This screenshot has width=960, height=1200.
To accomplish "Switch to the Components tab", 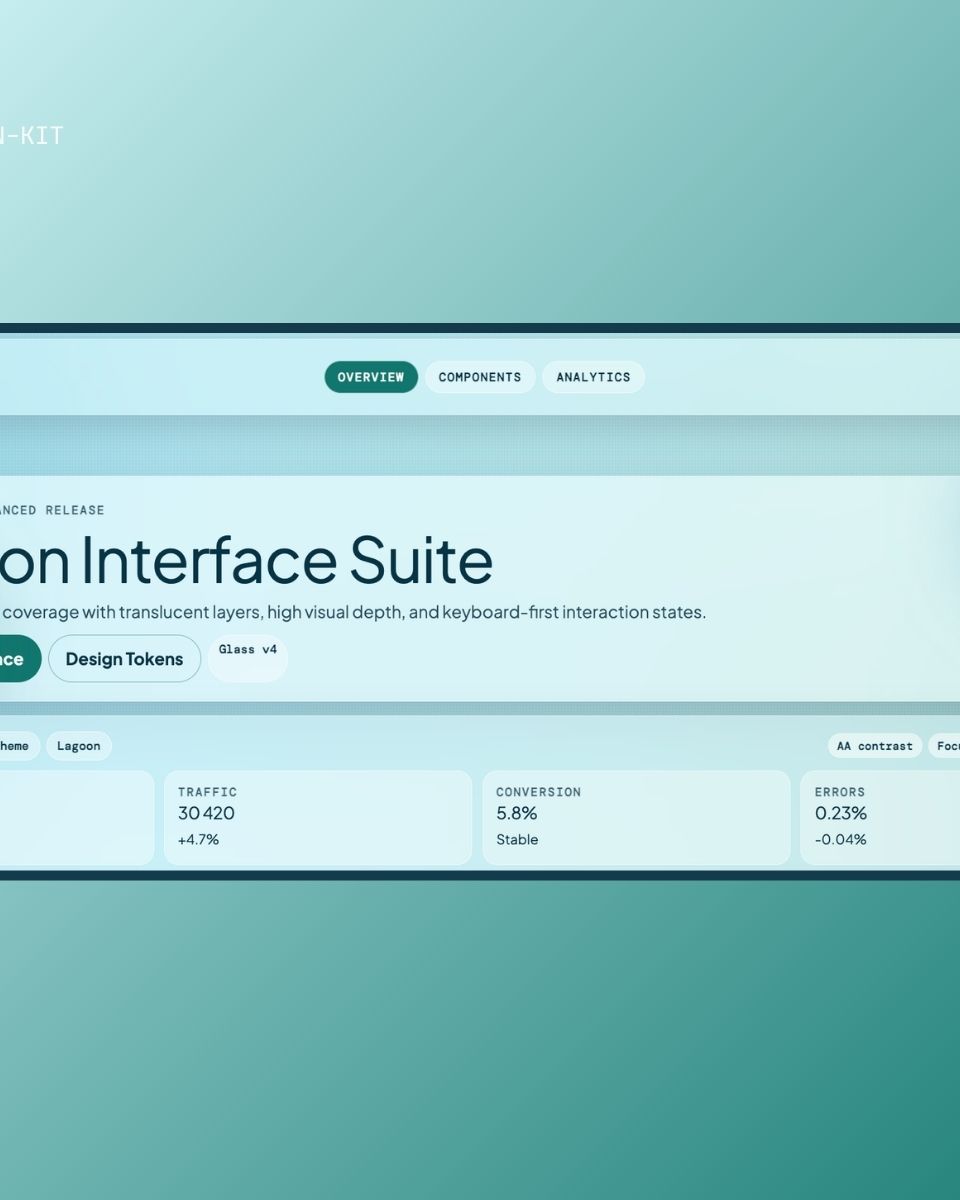I will [x=480, y=377].
